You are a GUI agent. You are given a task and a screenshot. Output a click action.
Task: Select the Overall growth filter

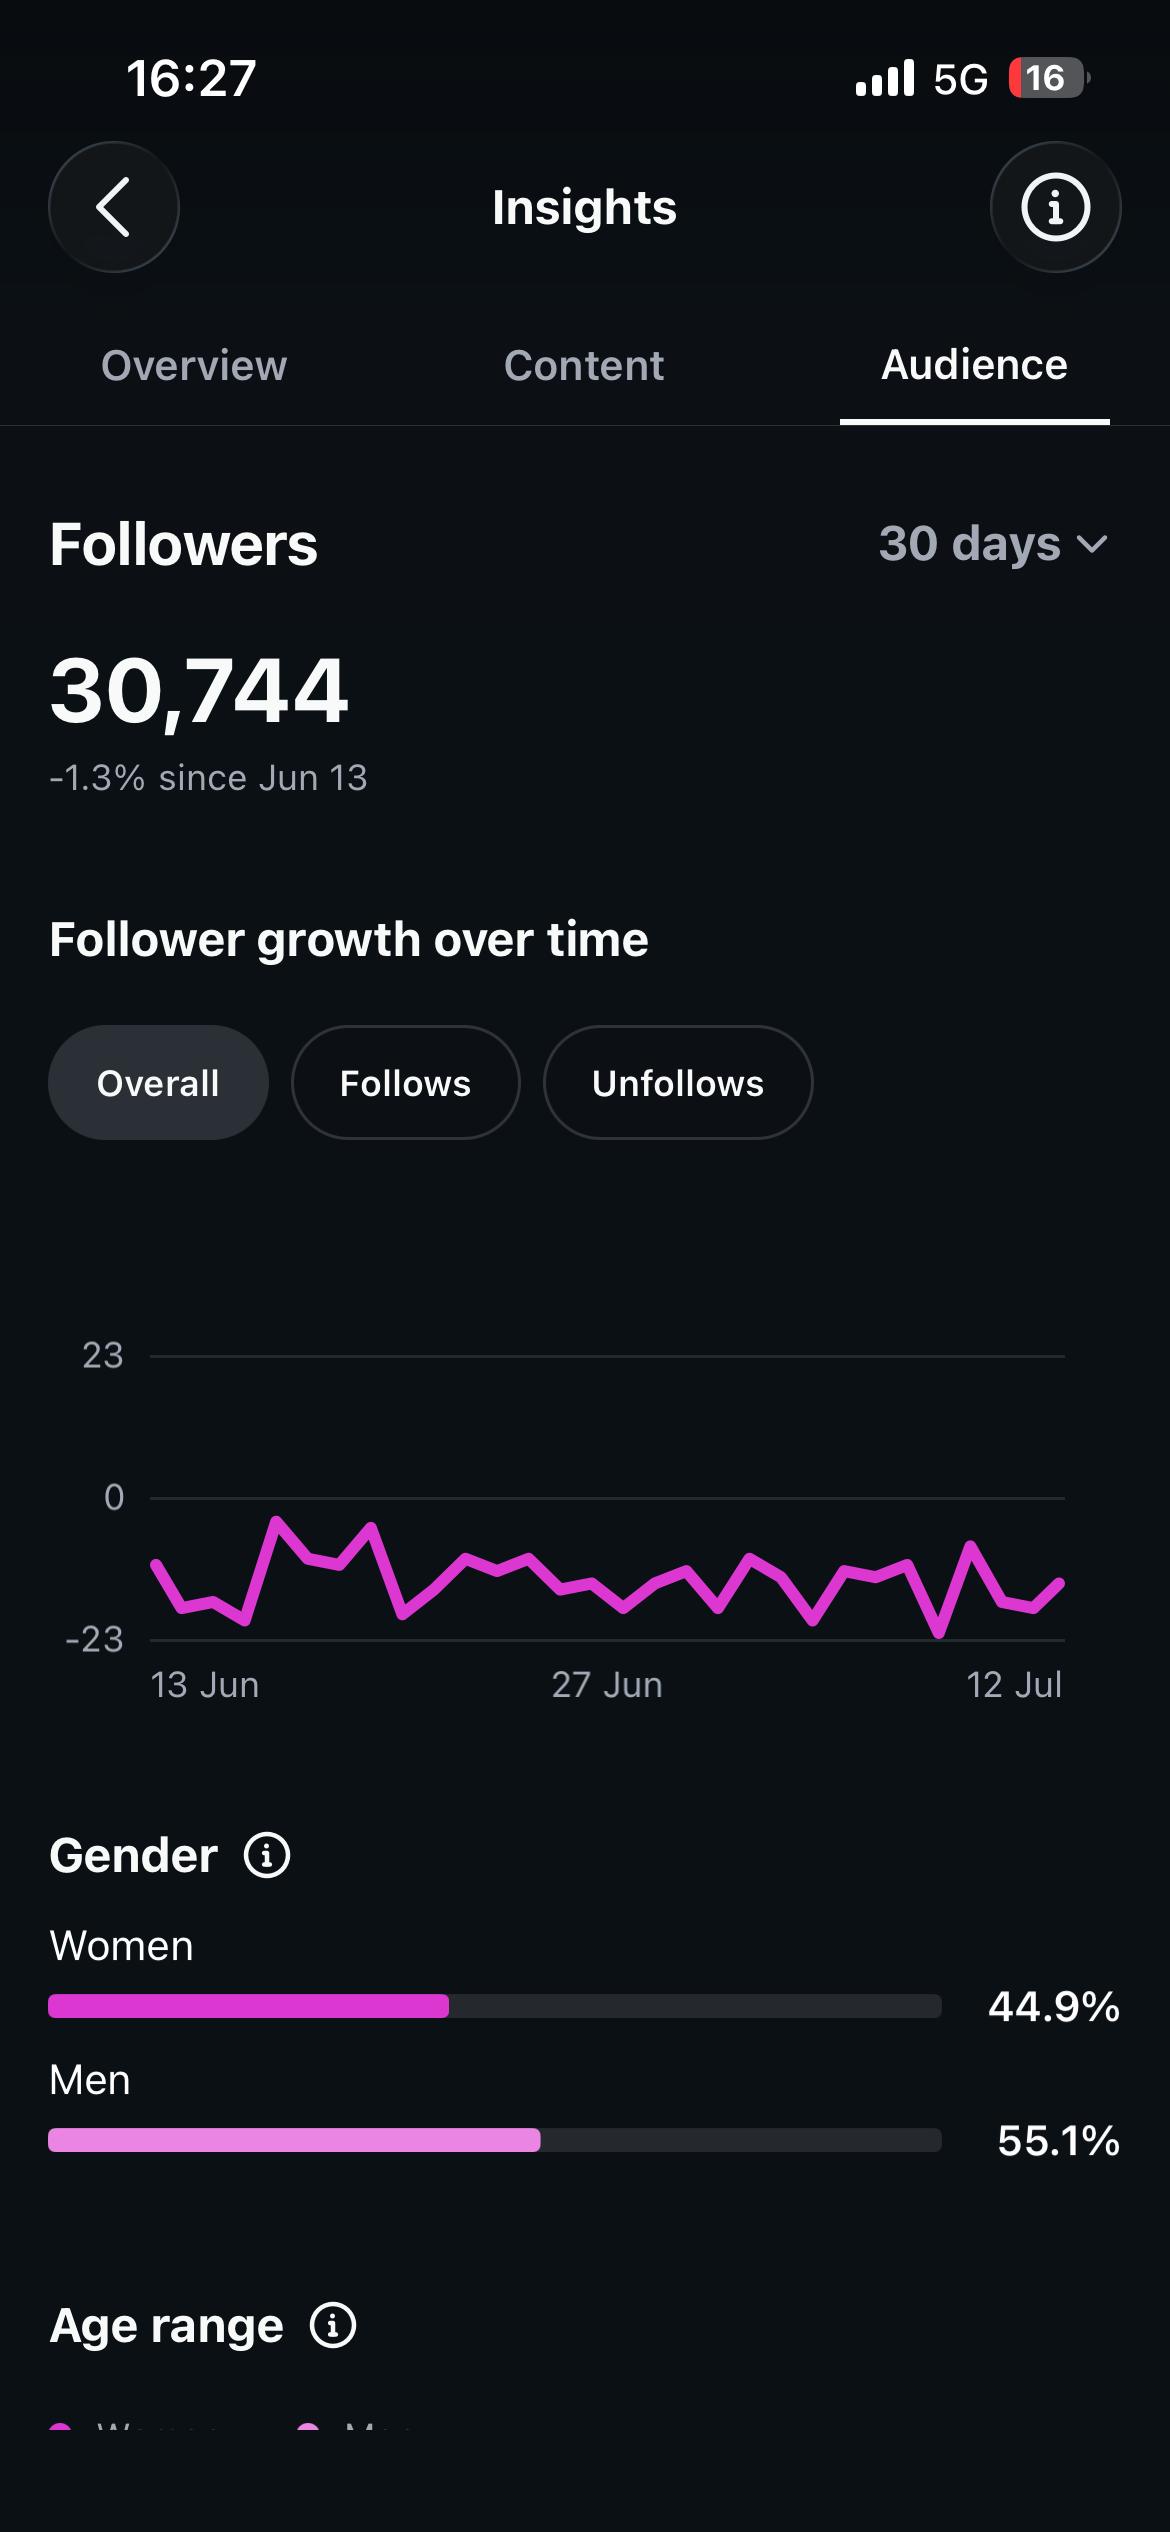click(158, 1083)
